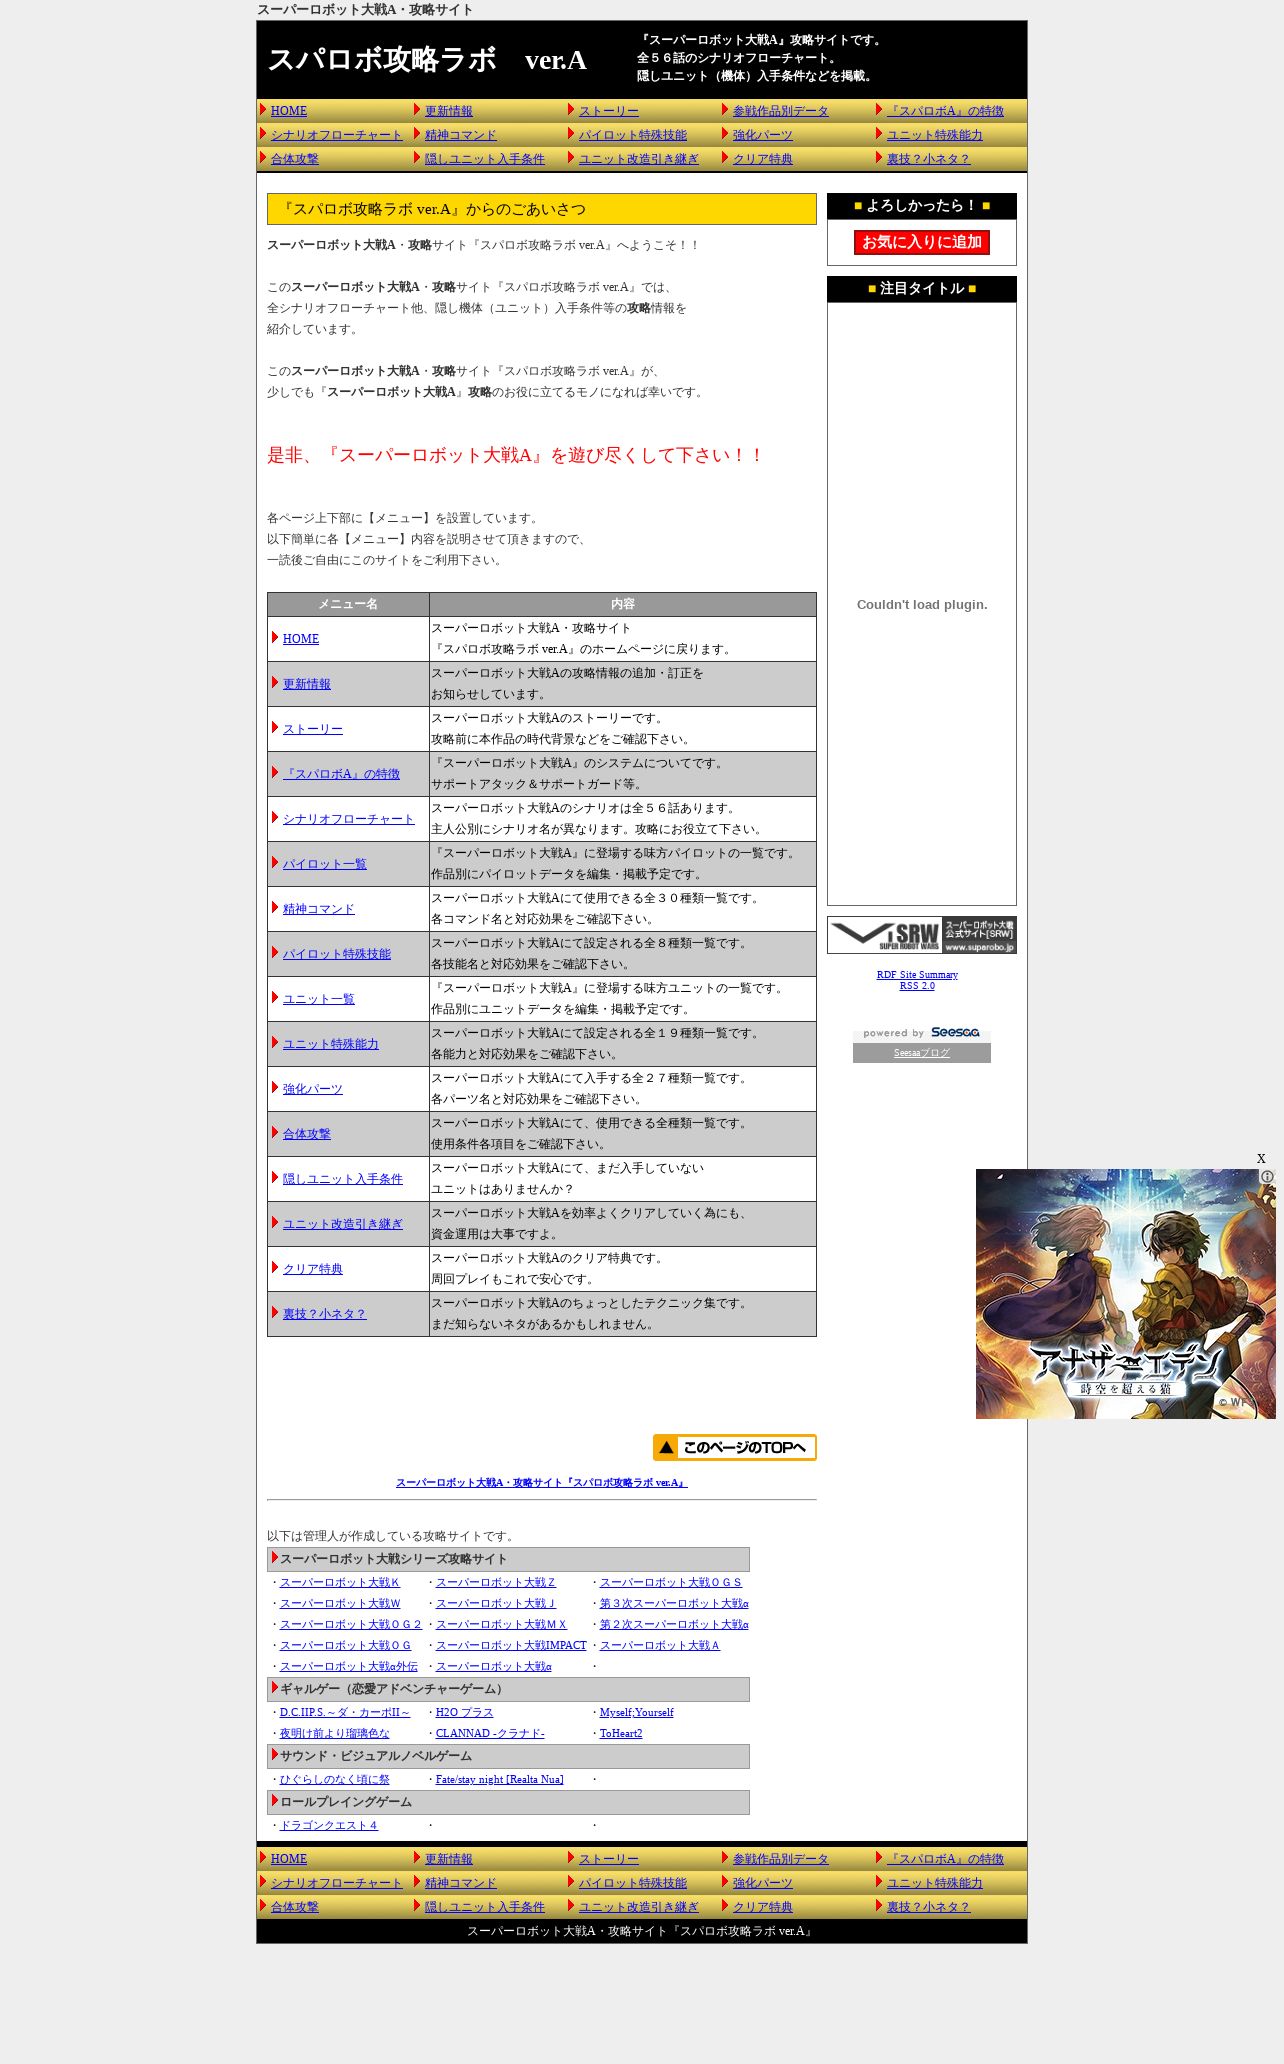Click the Couldn't load plugin area

click(922, 604)
